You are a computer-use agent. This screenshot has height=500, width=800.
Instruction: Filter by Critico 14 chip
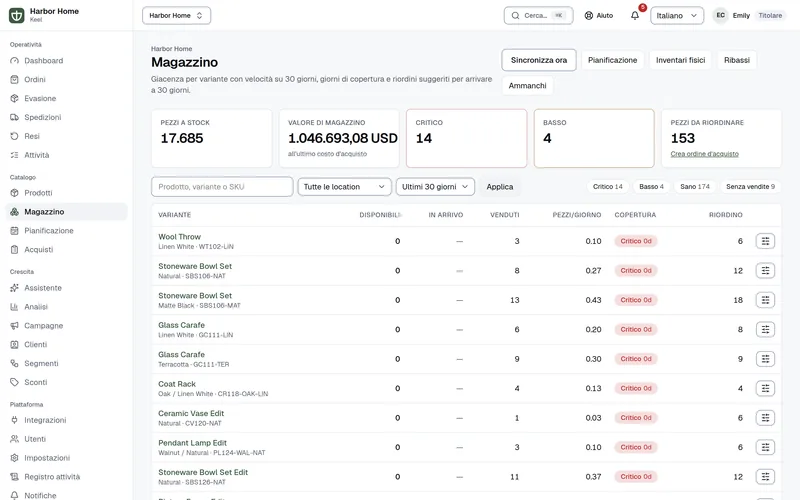point(608,187)
